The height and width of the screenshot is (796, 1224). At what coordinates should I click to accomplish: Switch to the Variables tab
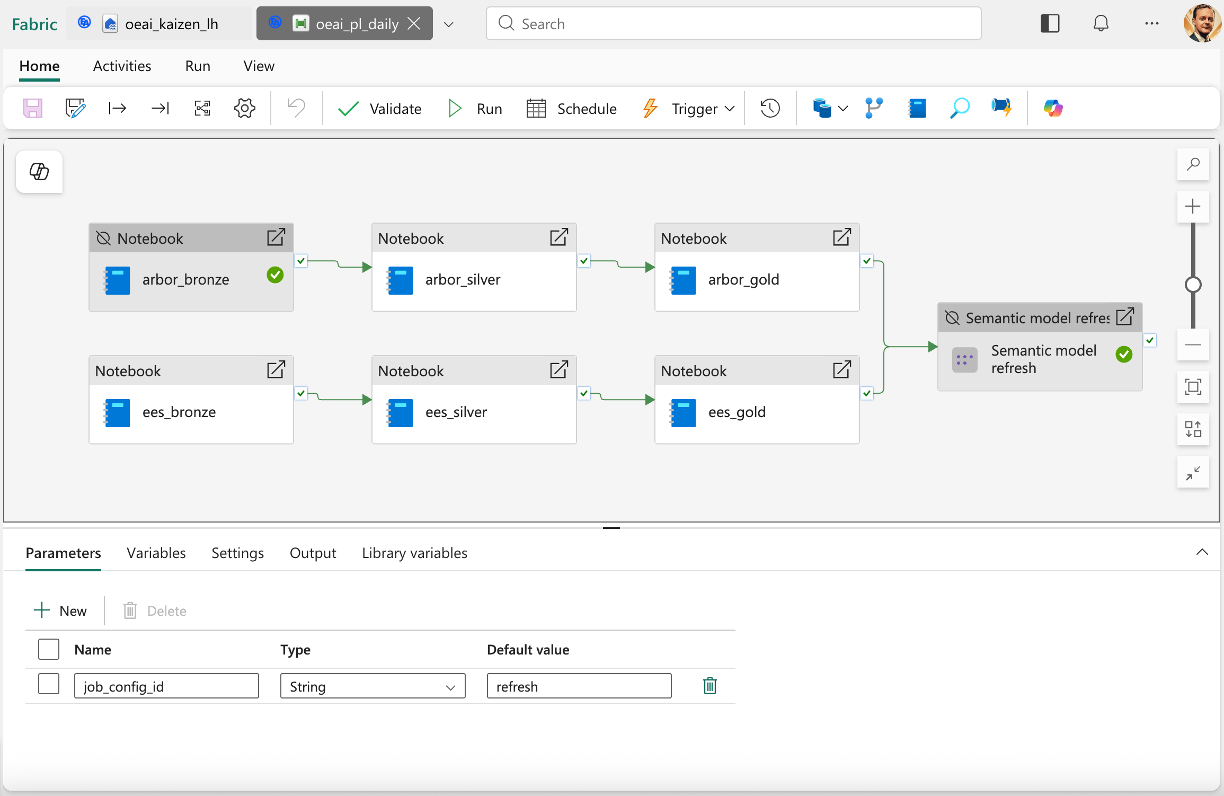click(156, 553)
